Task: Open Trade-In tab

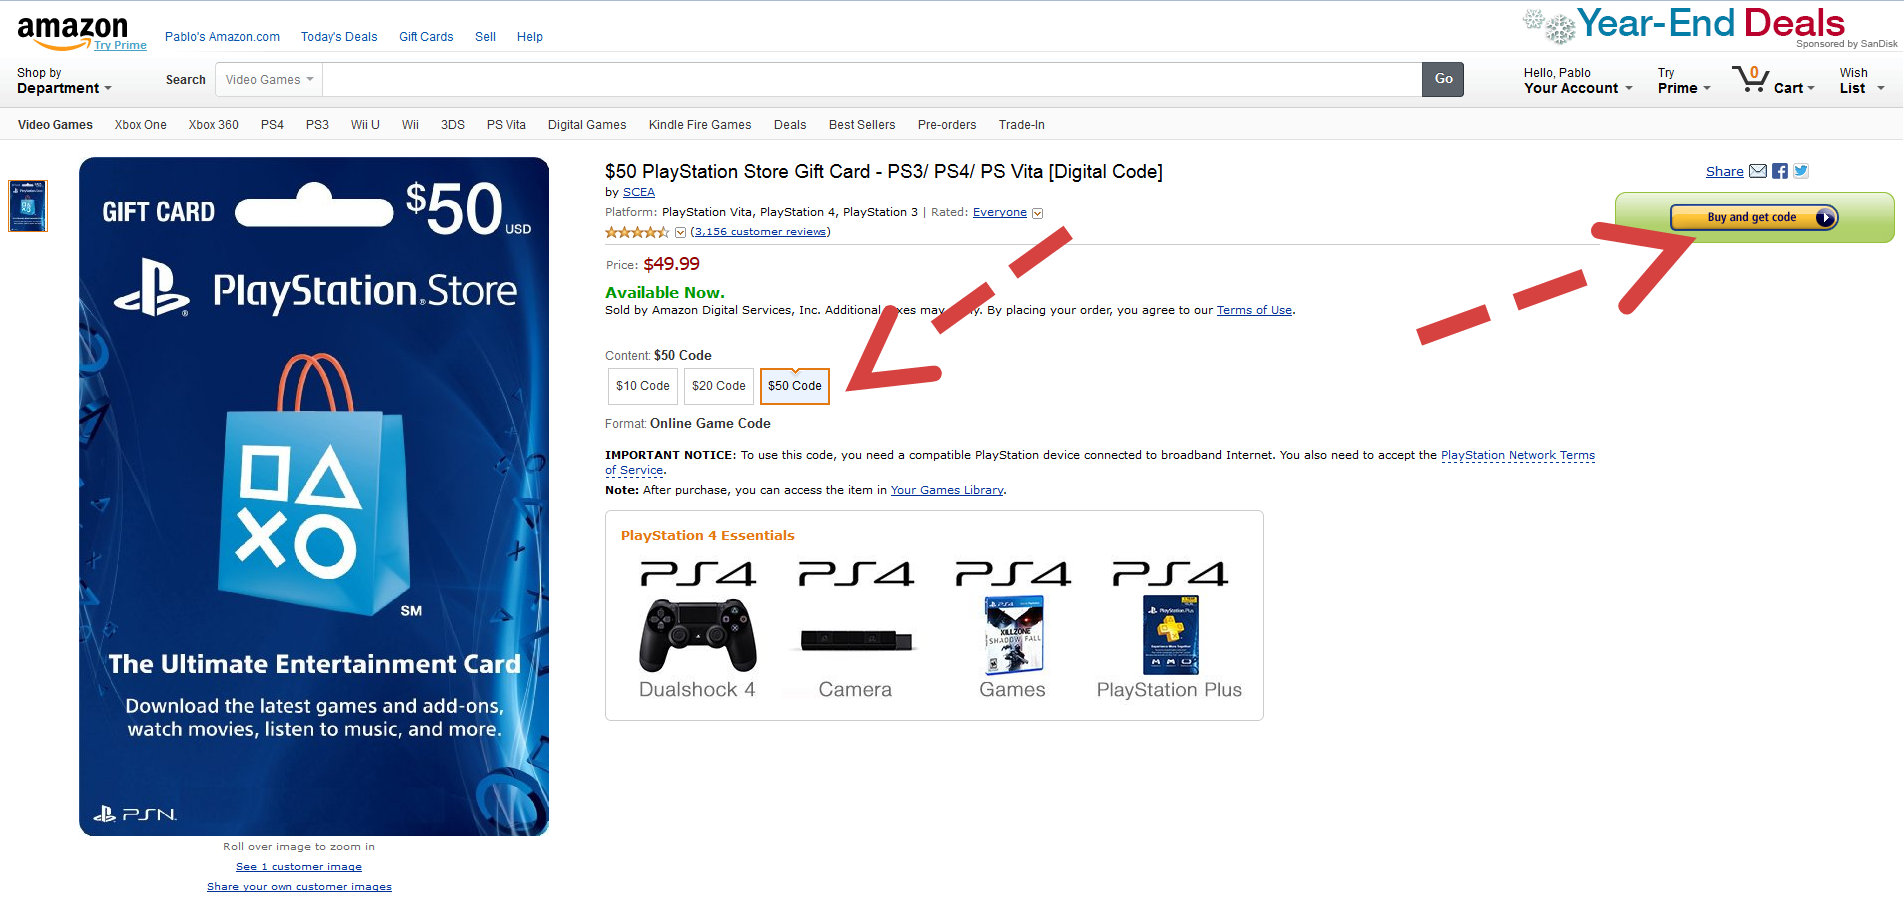Action: click(x=1022, y=125)
